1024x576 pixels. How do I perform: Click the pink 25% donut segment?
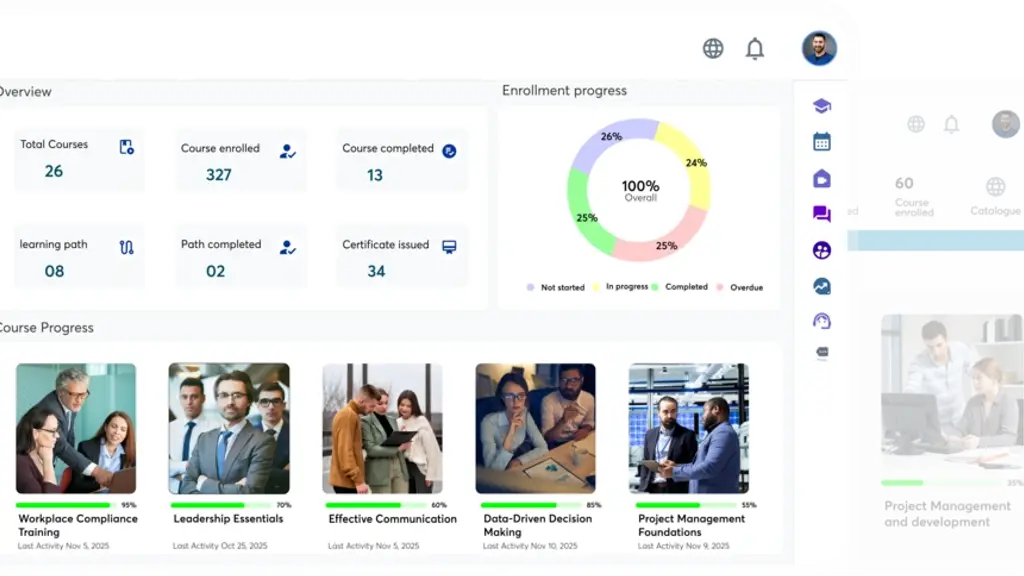point(666,245)
